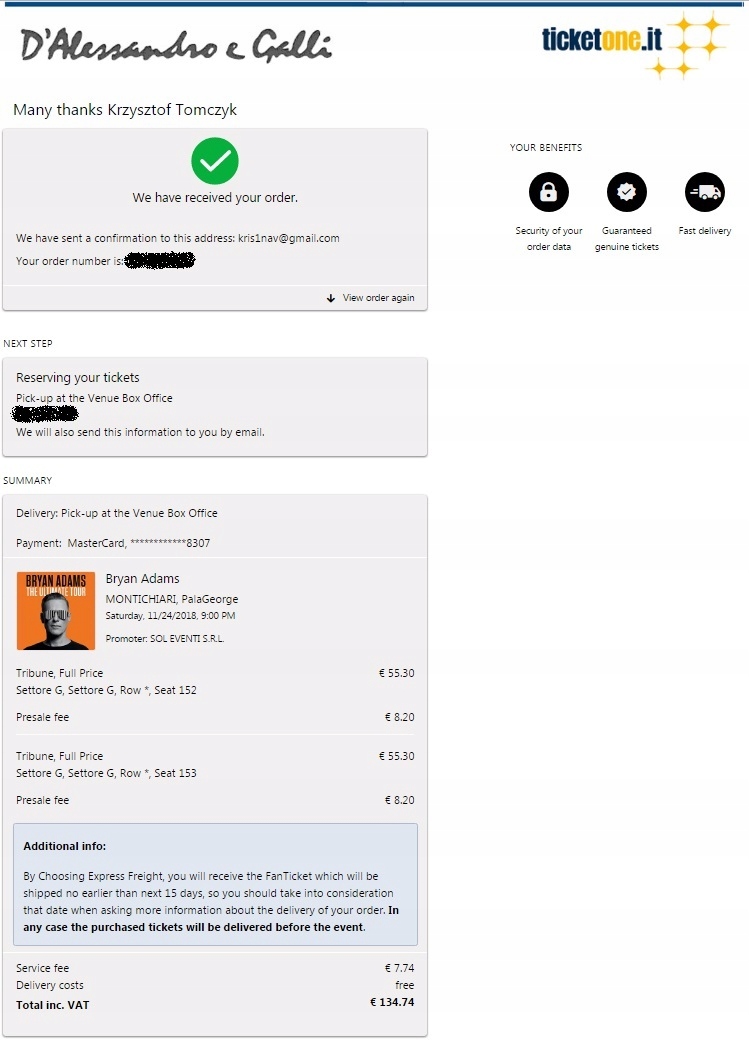The image size is (749, 1042).
Task: Click the Total inc. VAT amount
Action: pyautogui.click(x=392, y=1002)
